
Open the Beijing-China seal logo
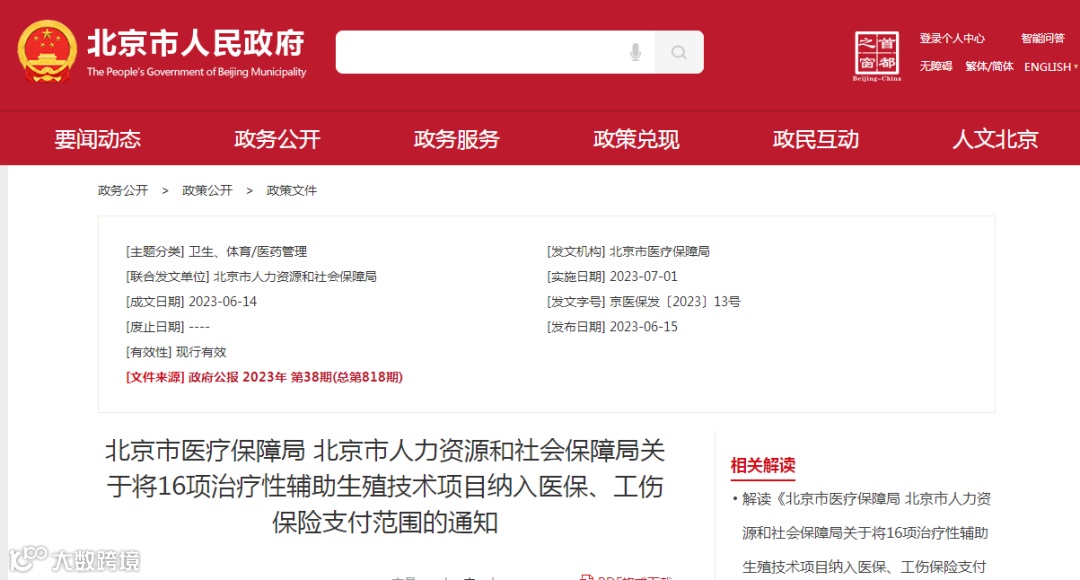click(x=877, y=55)
